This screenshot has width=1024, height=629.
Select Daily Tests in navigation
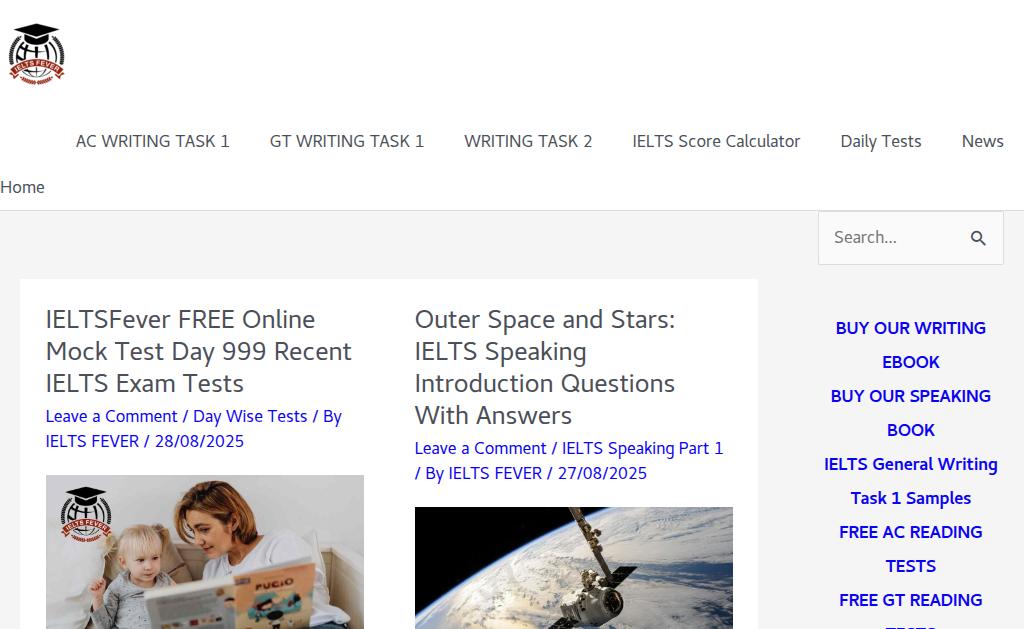click(881, 141)
